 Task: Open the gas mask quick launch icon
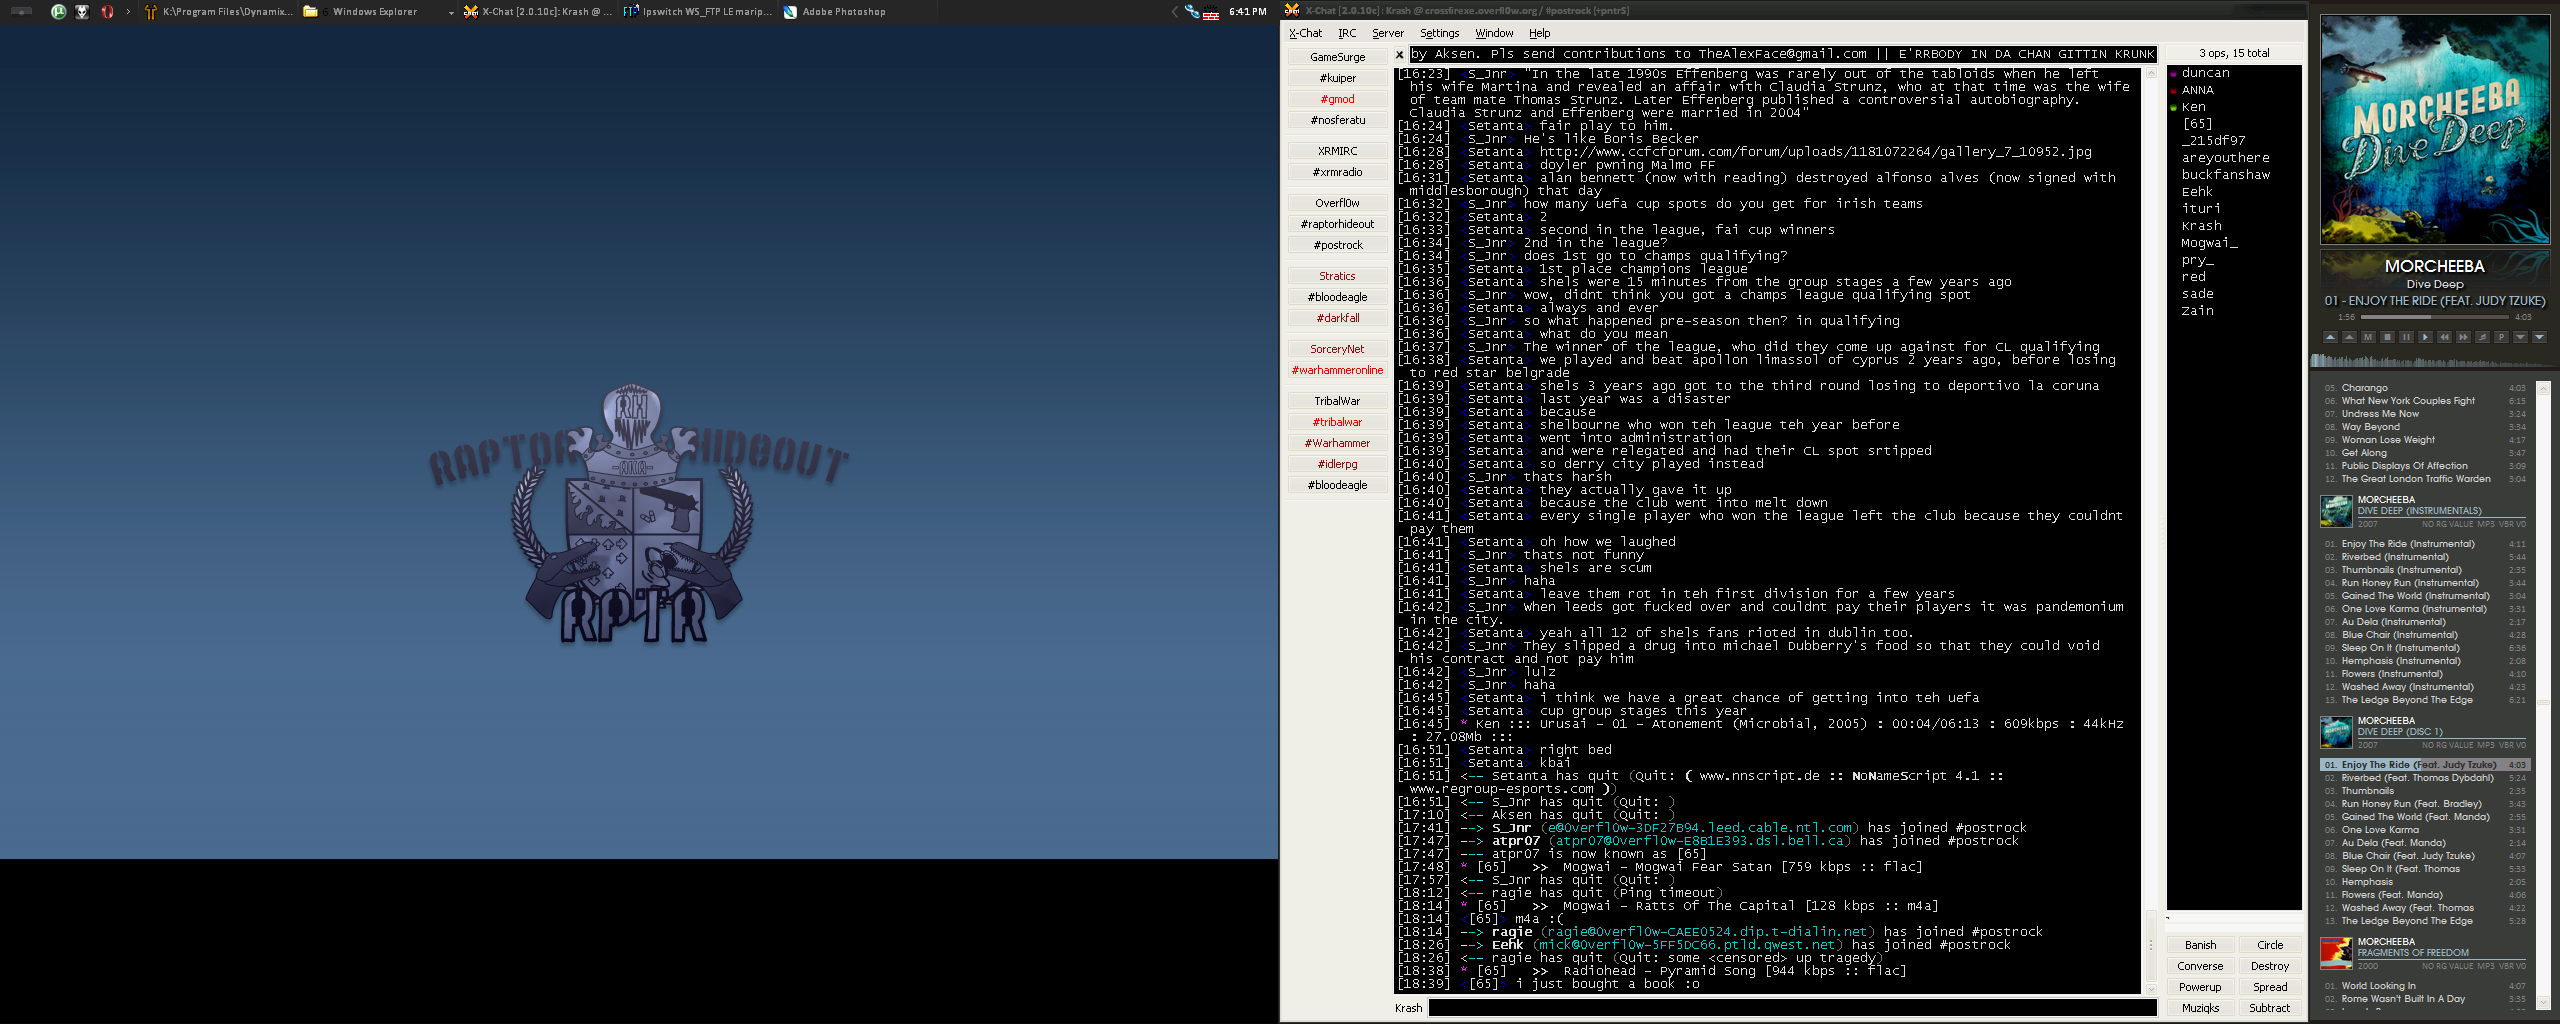(82, 12)
